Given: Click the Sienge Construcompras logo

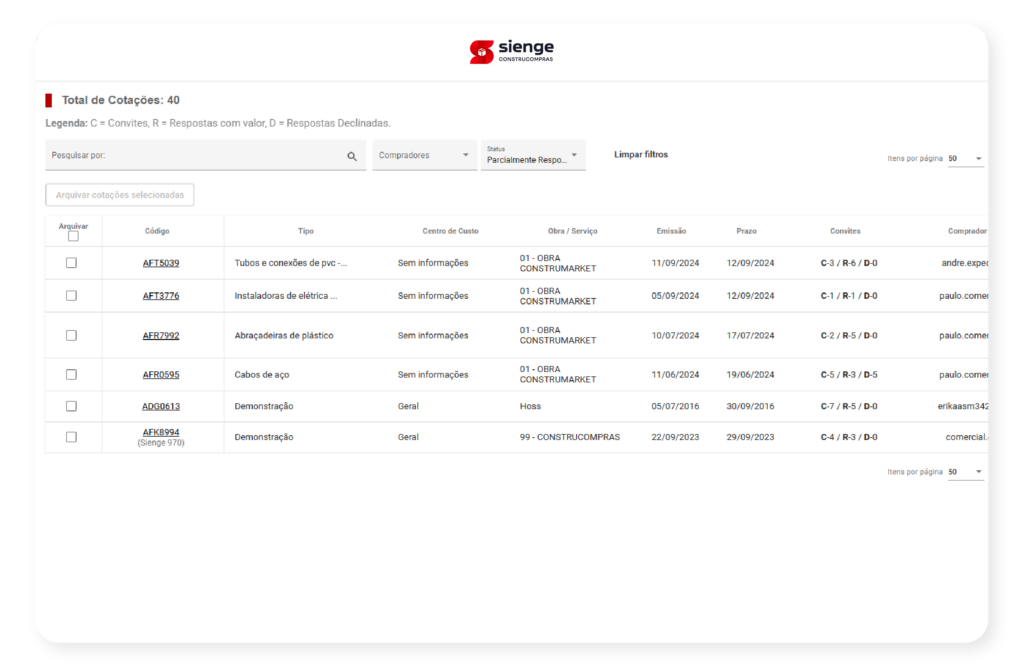Looking at the screenshot, I should click(511, 52).
